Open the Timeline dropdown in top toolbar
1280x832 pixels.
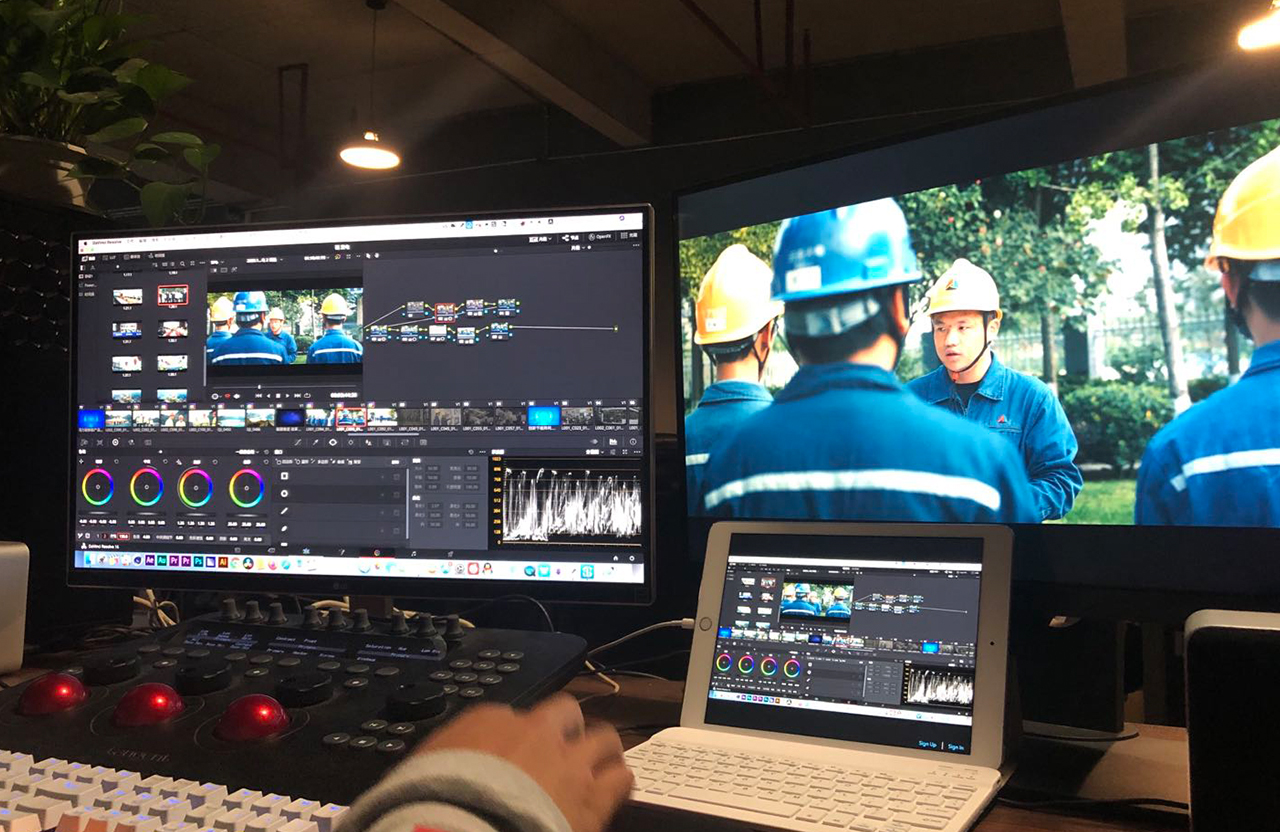pyautogui.click(x=541, y=240)
